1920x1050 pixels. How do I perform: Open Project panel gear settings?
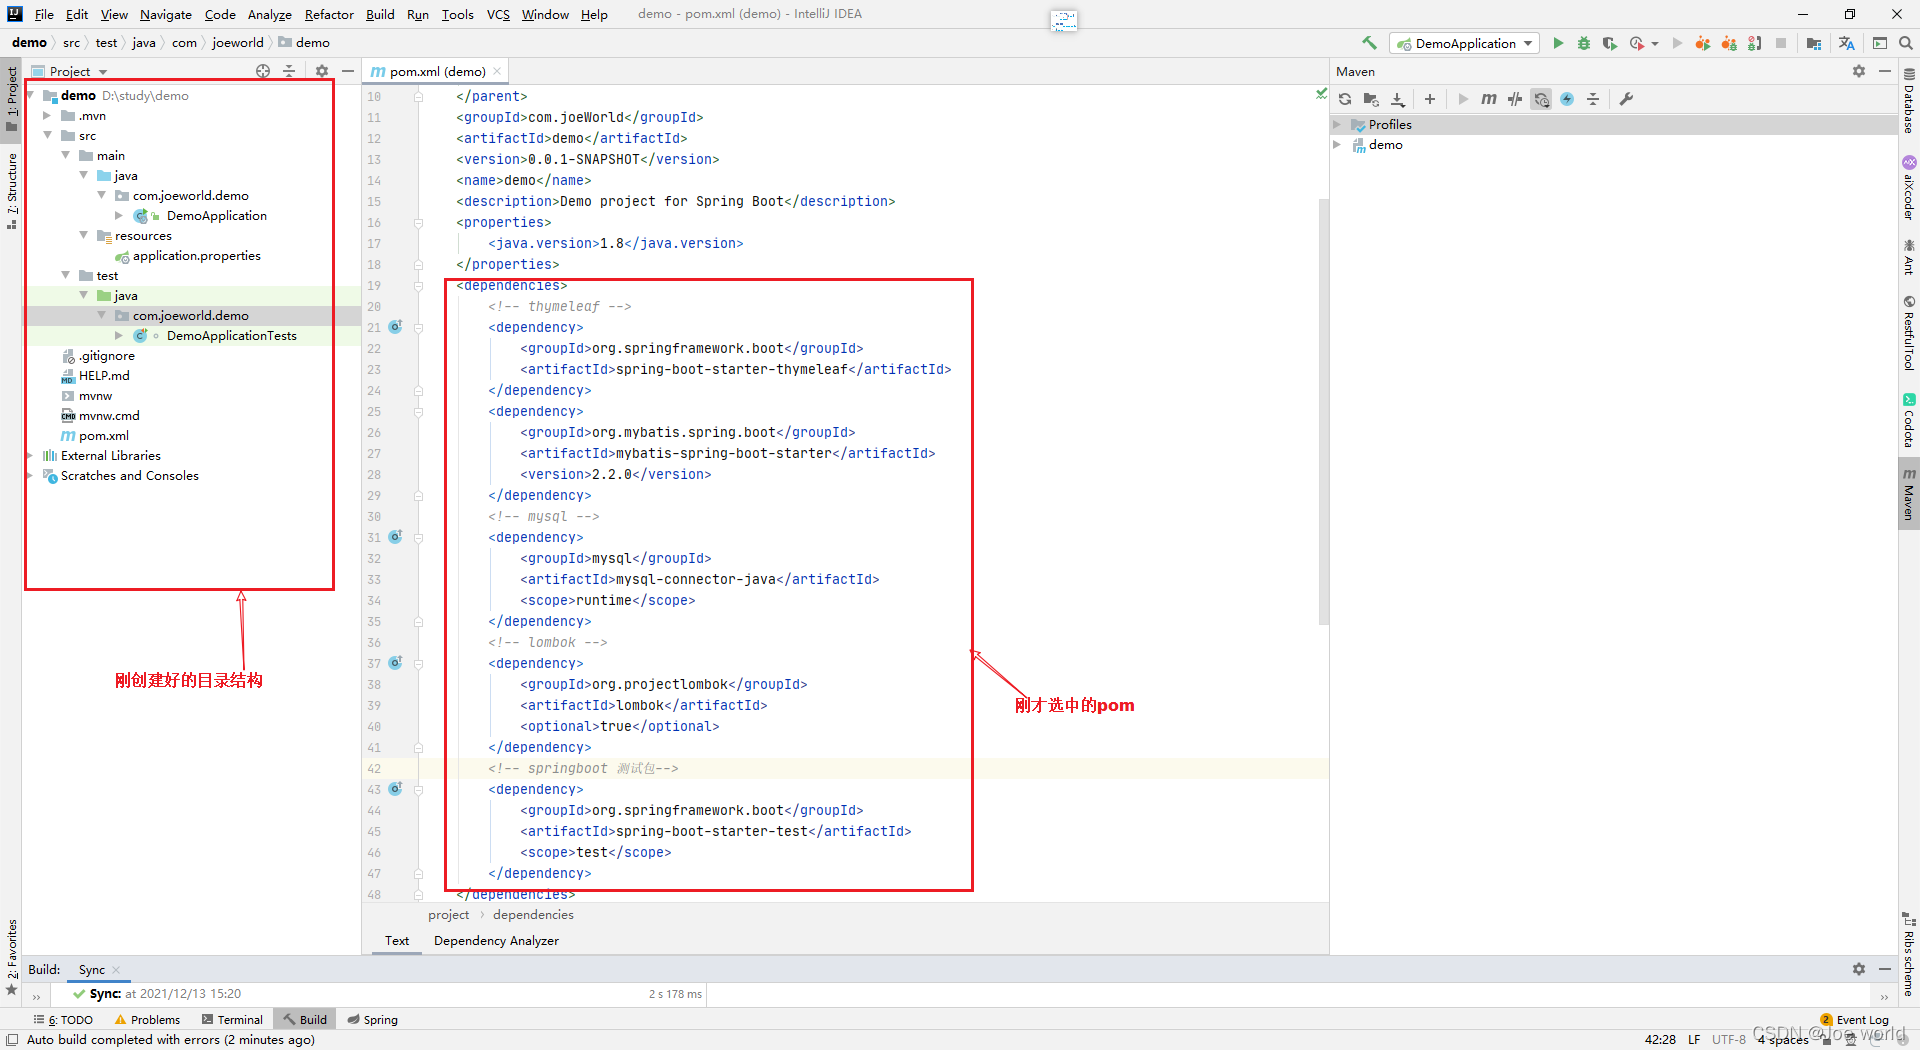coord(321,71)
